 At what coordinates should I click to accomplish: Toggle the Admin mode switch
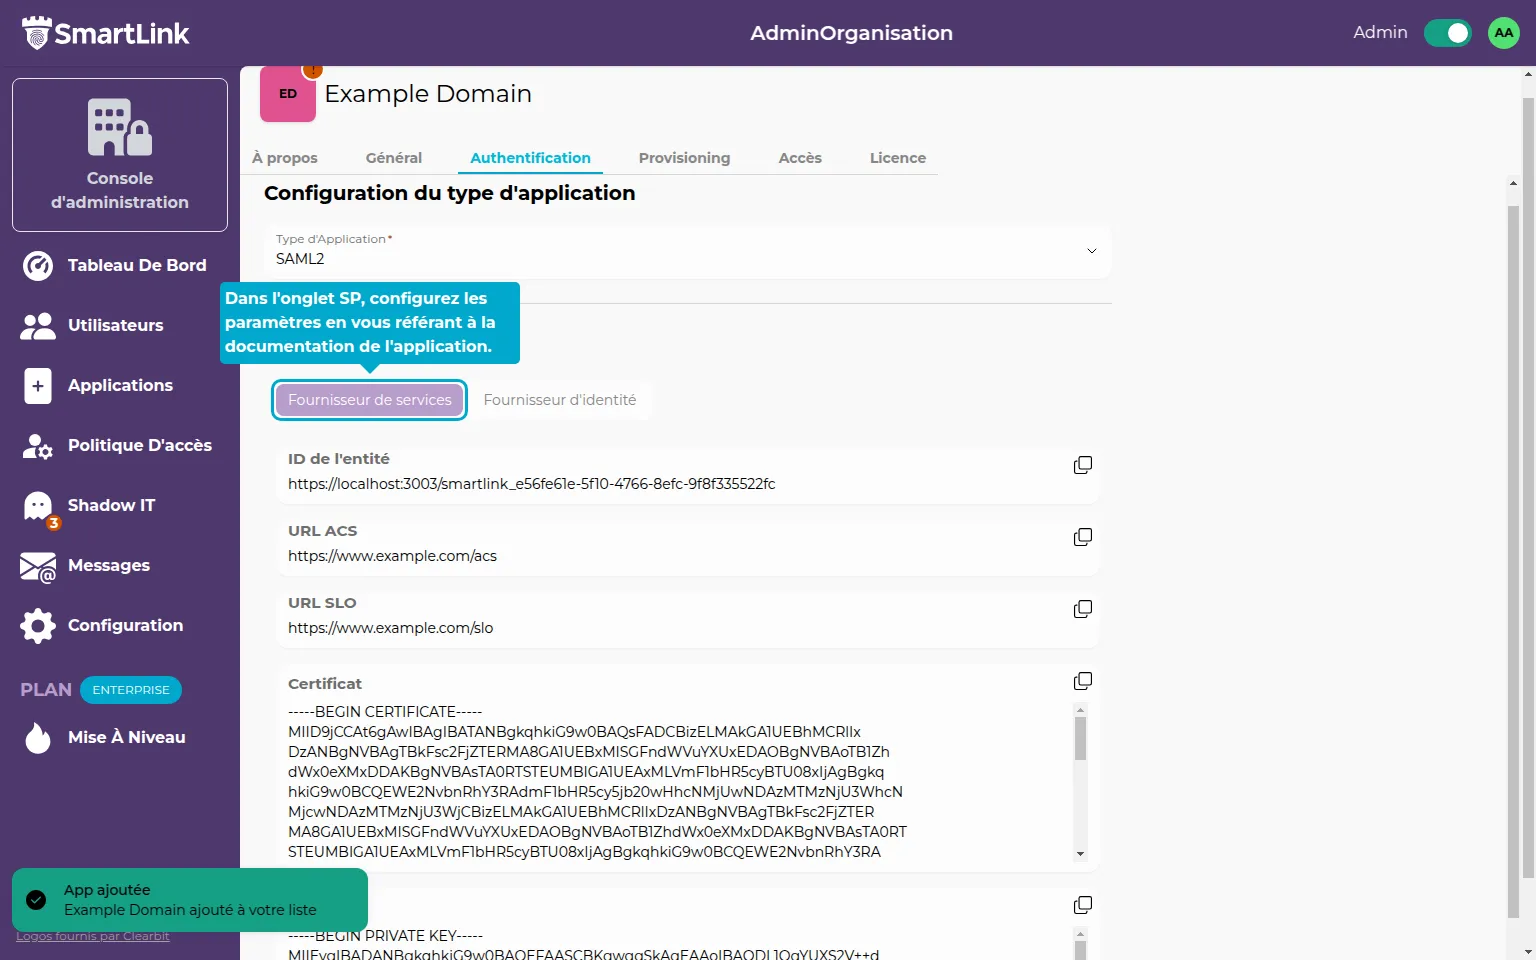[1447, 33]
